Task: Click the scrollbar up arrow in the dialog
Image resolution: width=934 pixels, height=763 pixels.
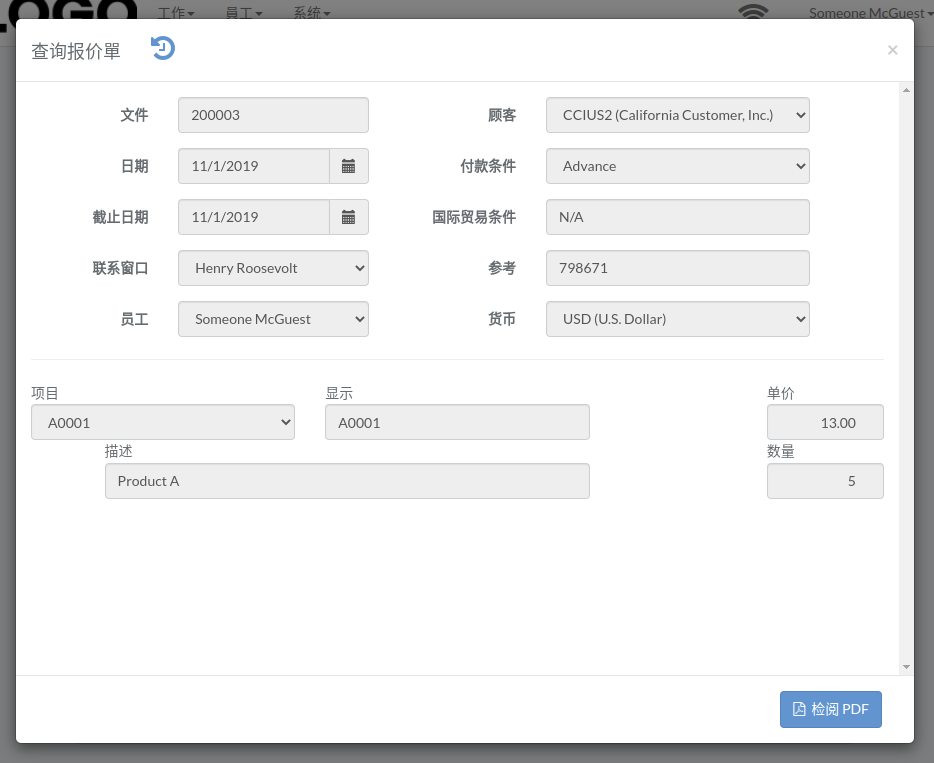Action: [906, 91]
